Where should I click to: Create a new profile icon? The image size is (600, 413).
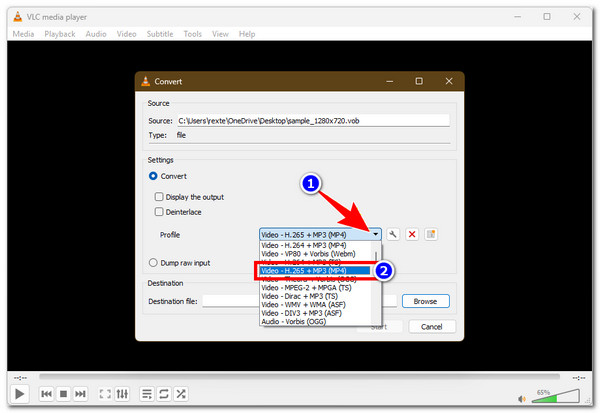(x=431, y=234)
